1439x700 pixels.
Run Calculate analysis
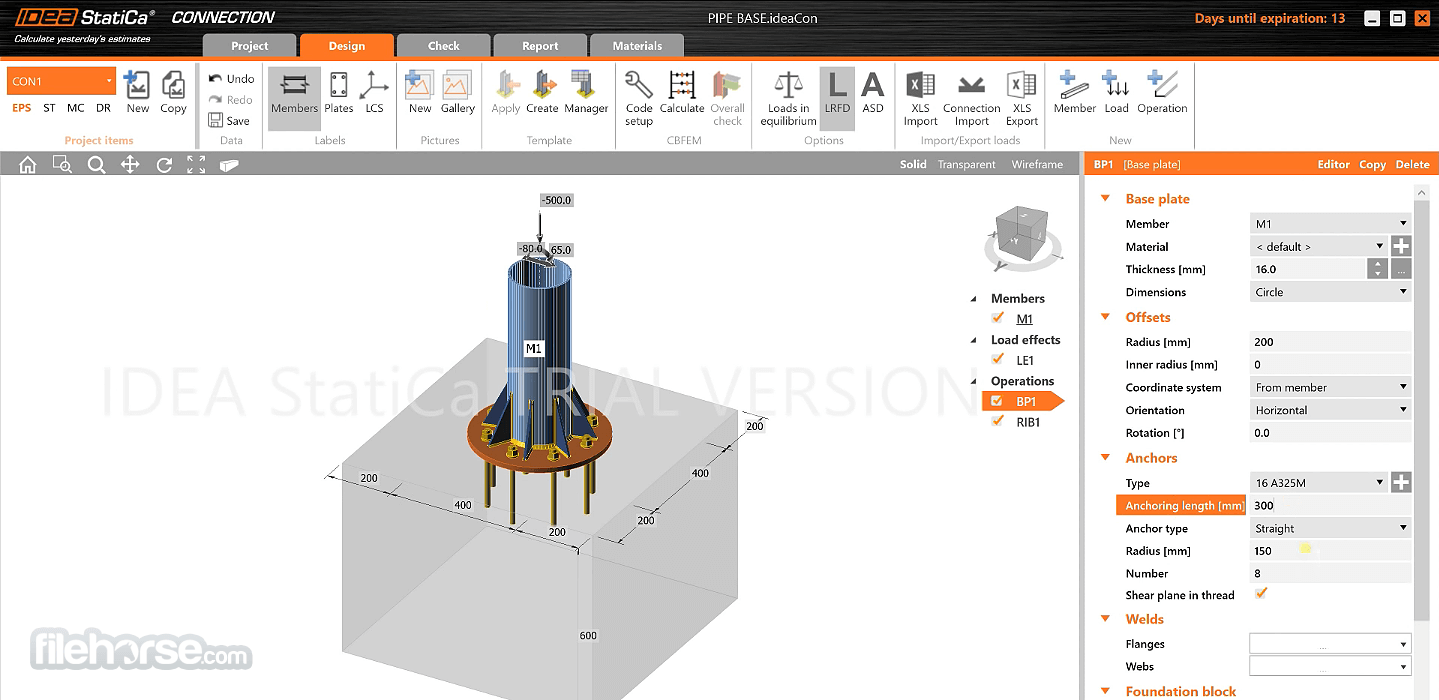(x=682, y=92)
